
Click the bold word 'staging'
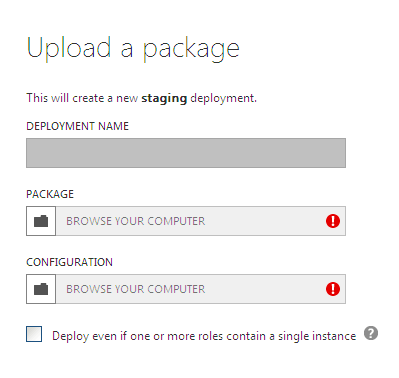[164, 99]
